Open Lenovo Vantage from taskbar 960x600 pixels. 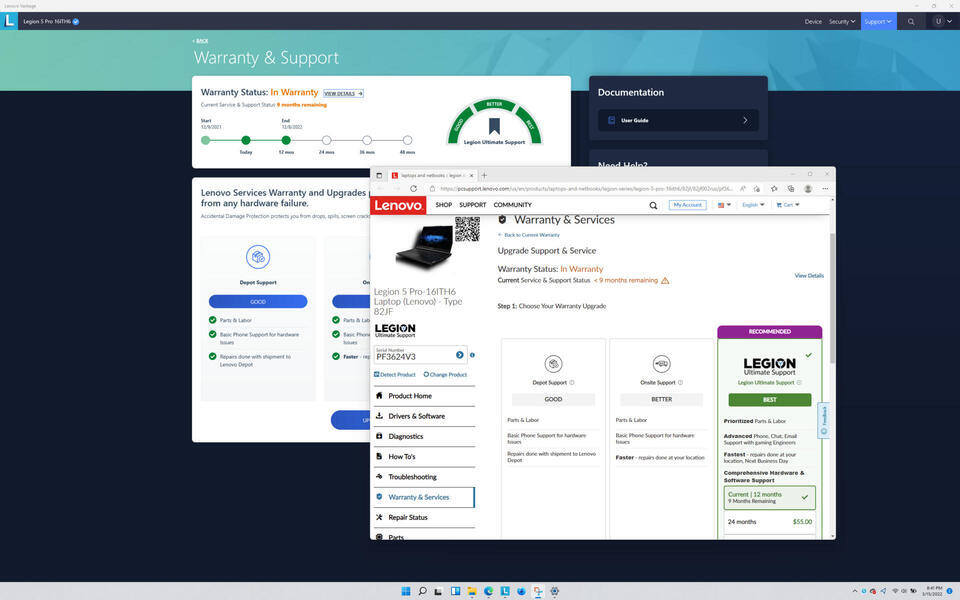[505, 591]
